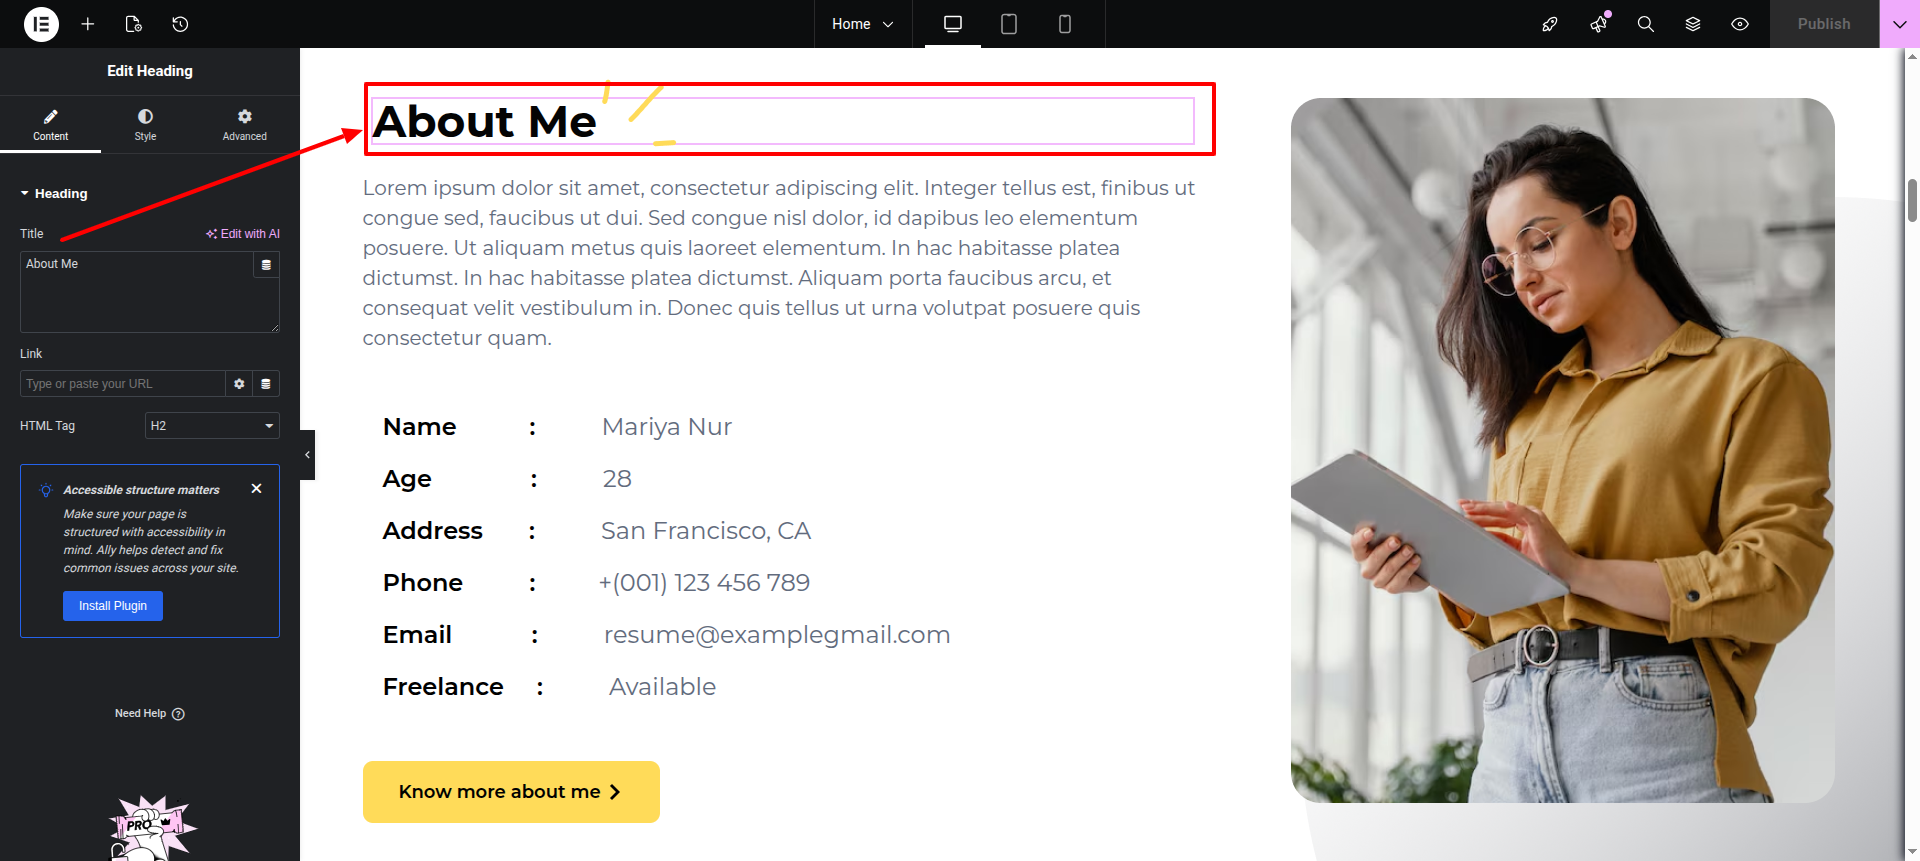This screenshot has width=1920, height=861.
Task: Open the revision History icon
Action: (180, 24)
